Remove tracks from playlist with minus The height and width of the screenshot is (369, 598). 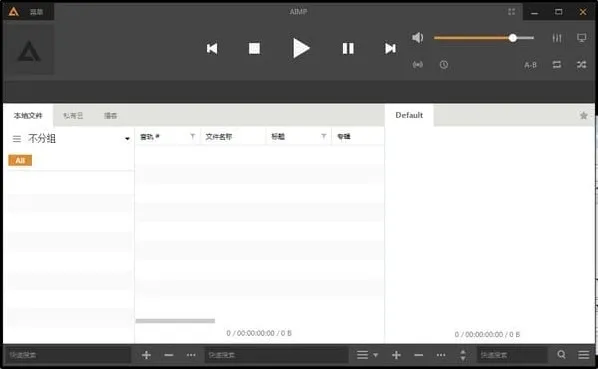pos(419,355)
